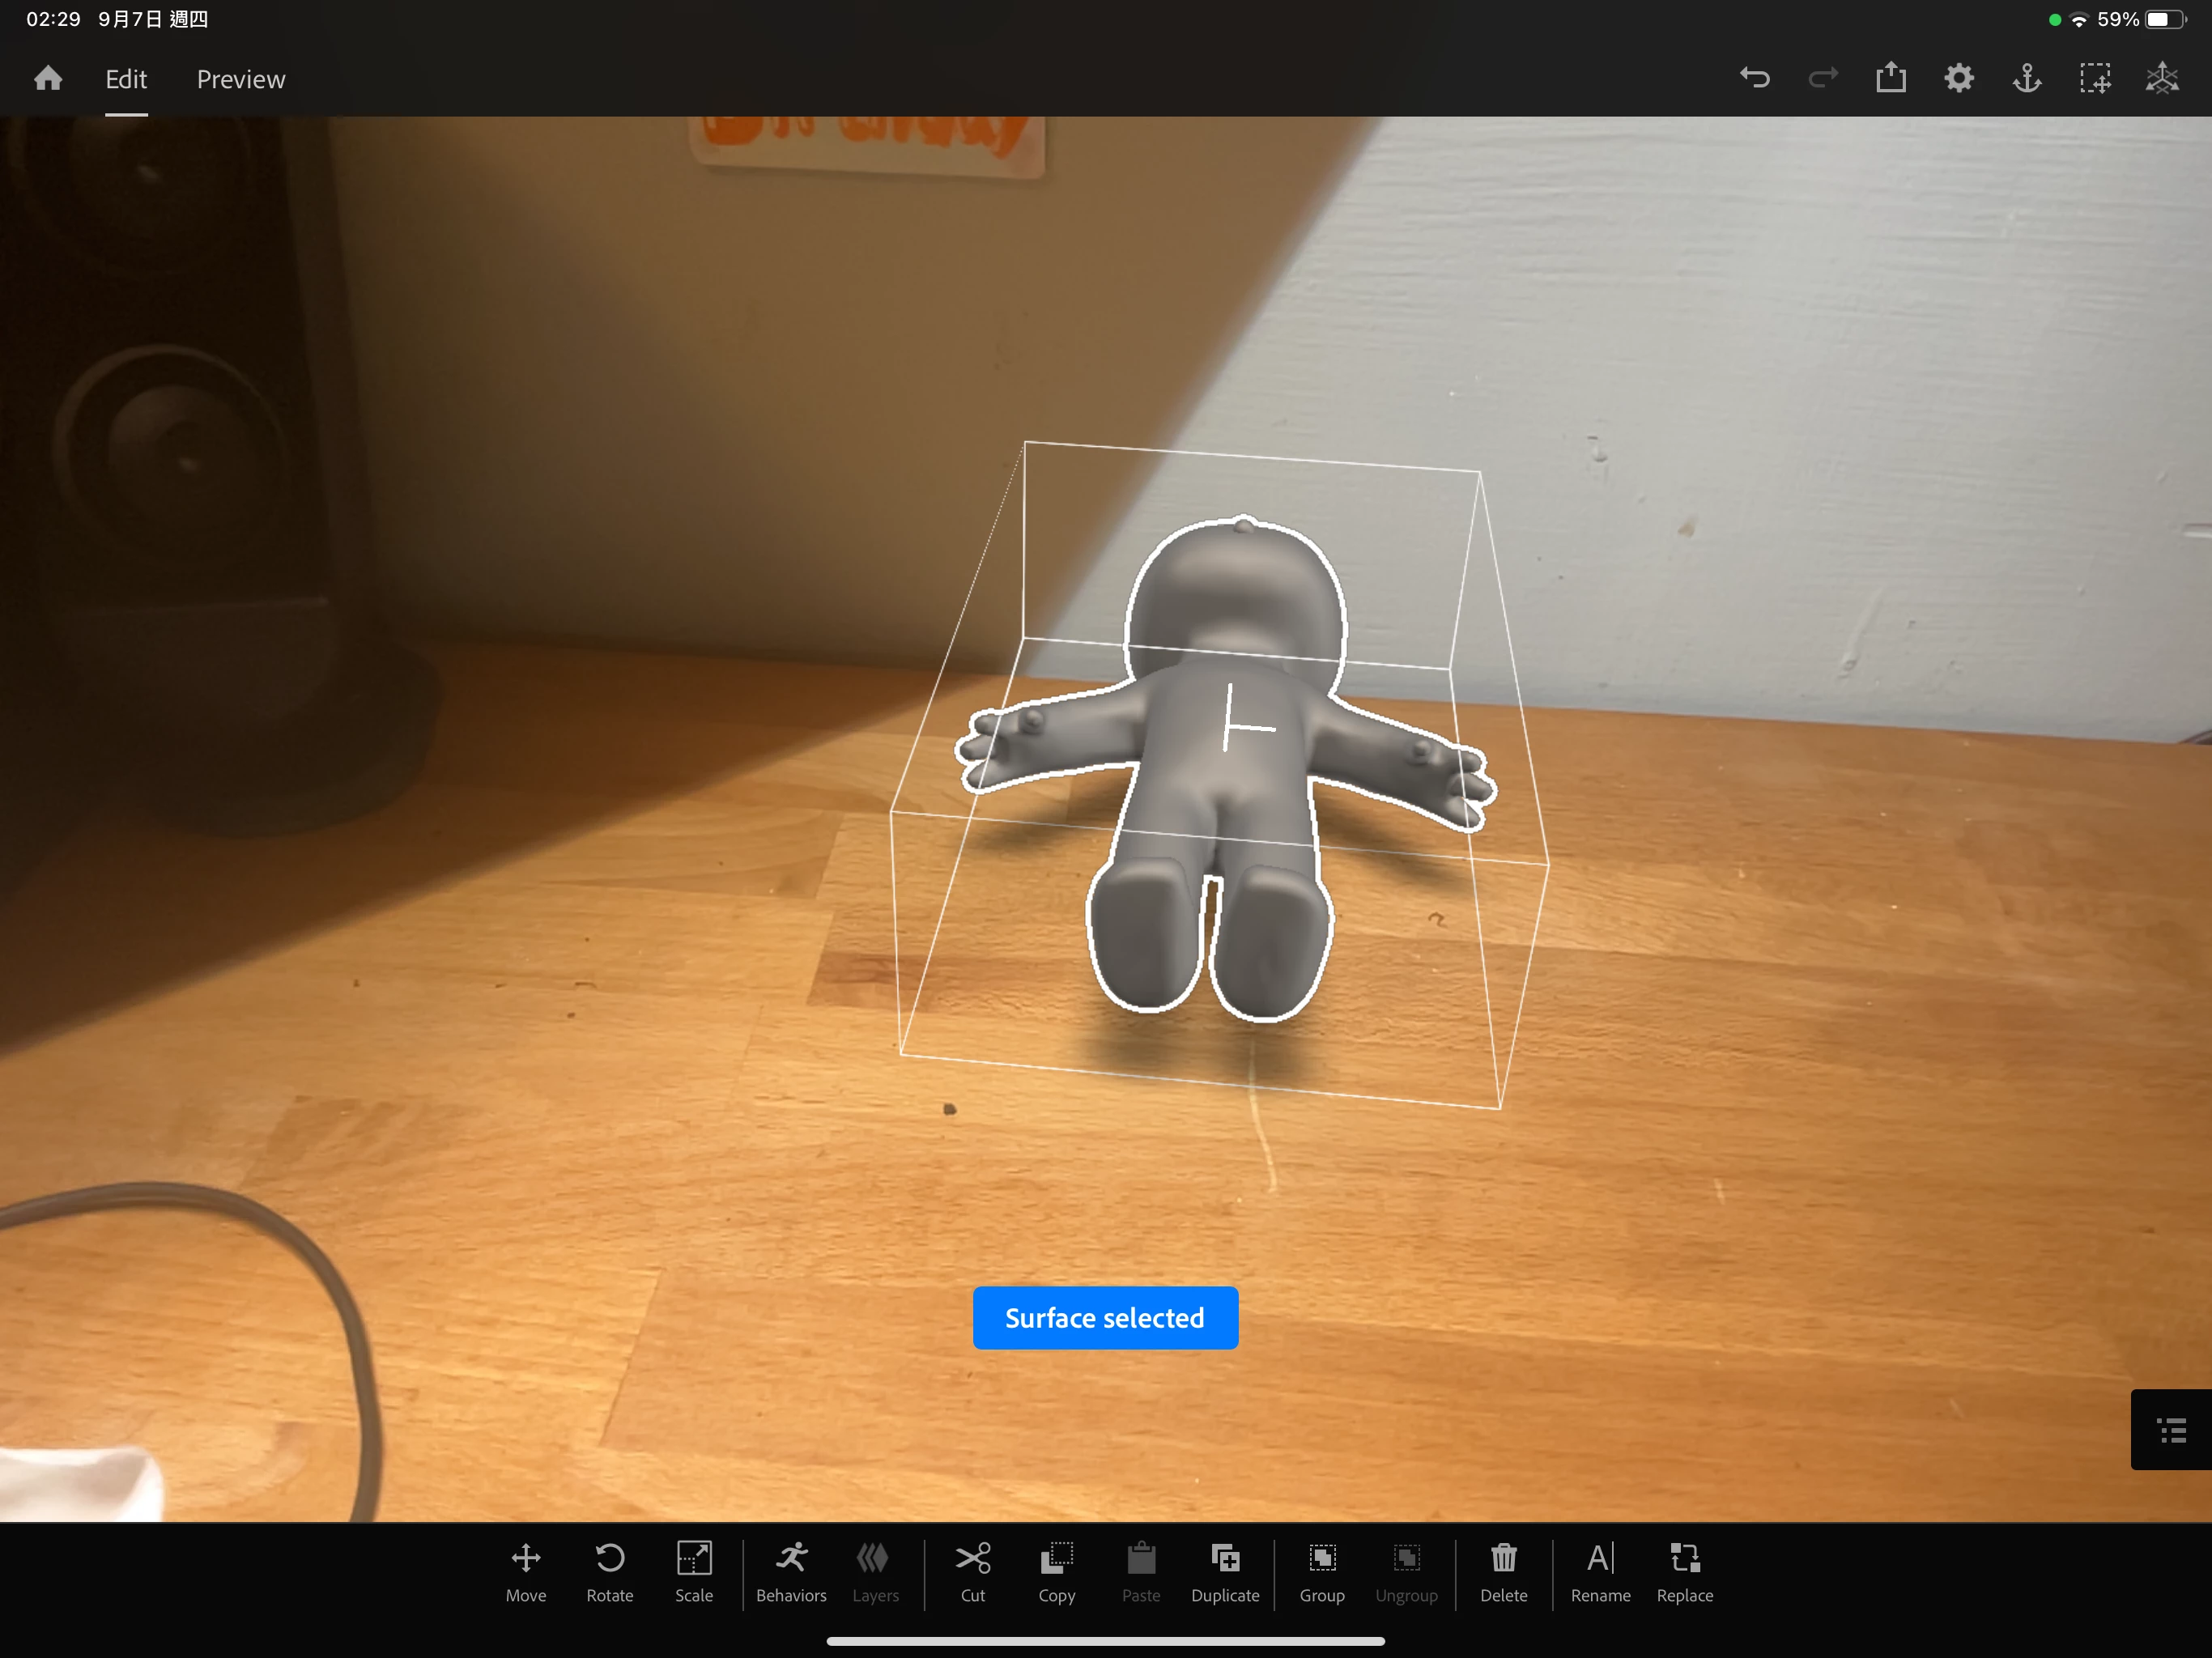Group the selected object
The height and width of the screenshot is (1658, 2212).
point(1321,1571)
